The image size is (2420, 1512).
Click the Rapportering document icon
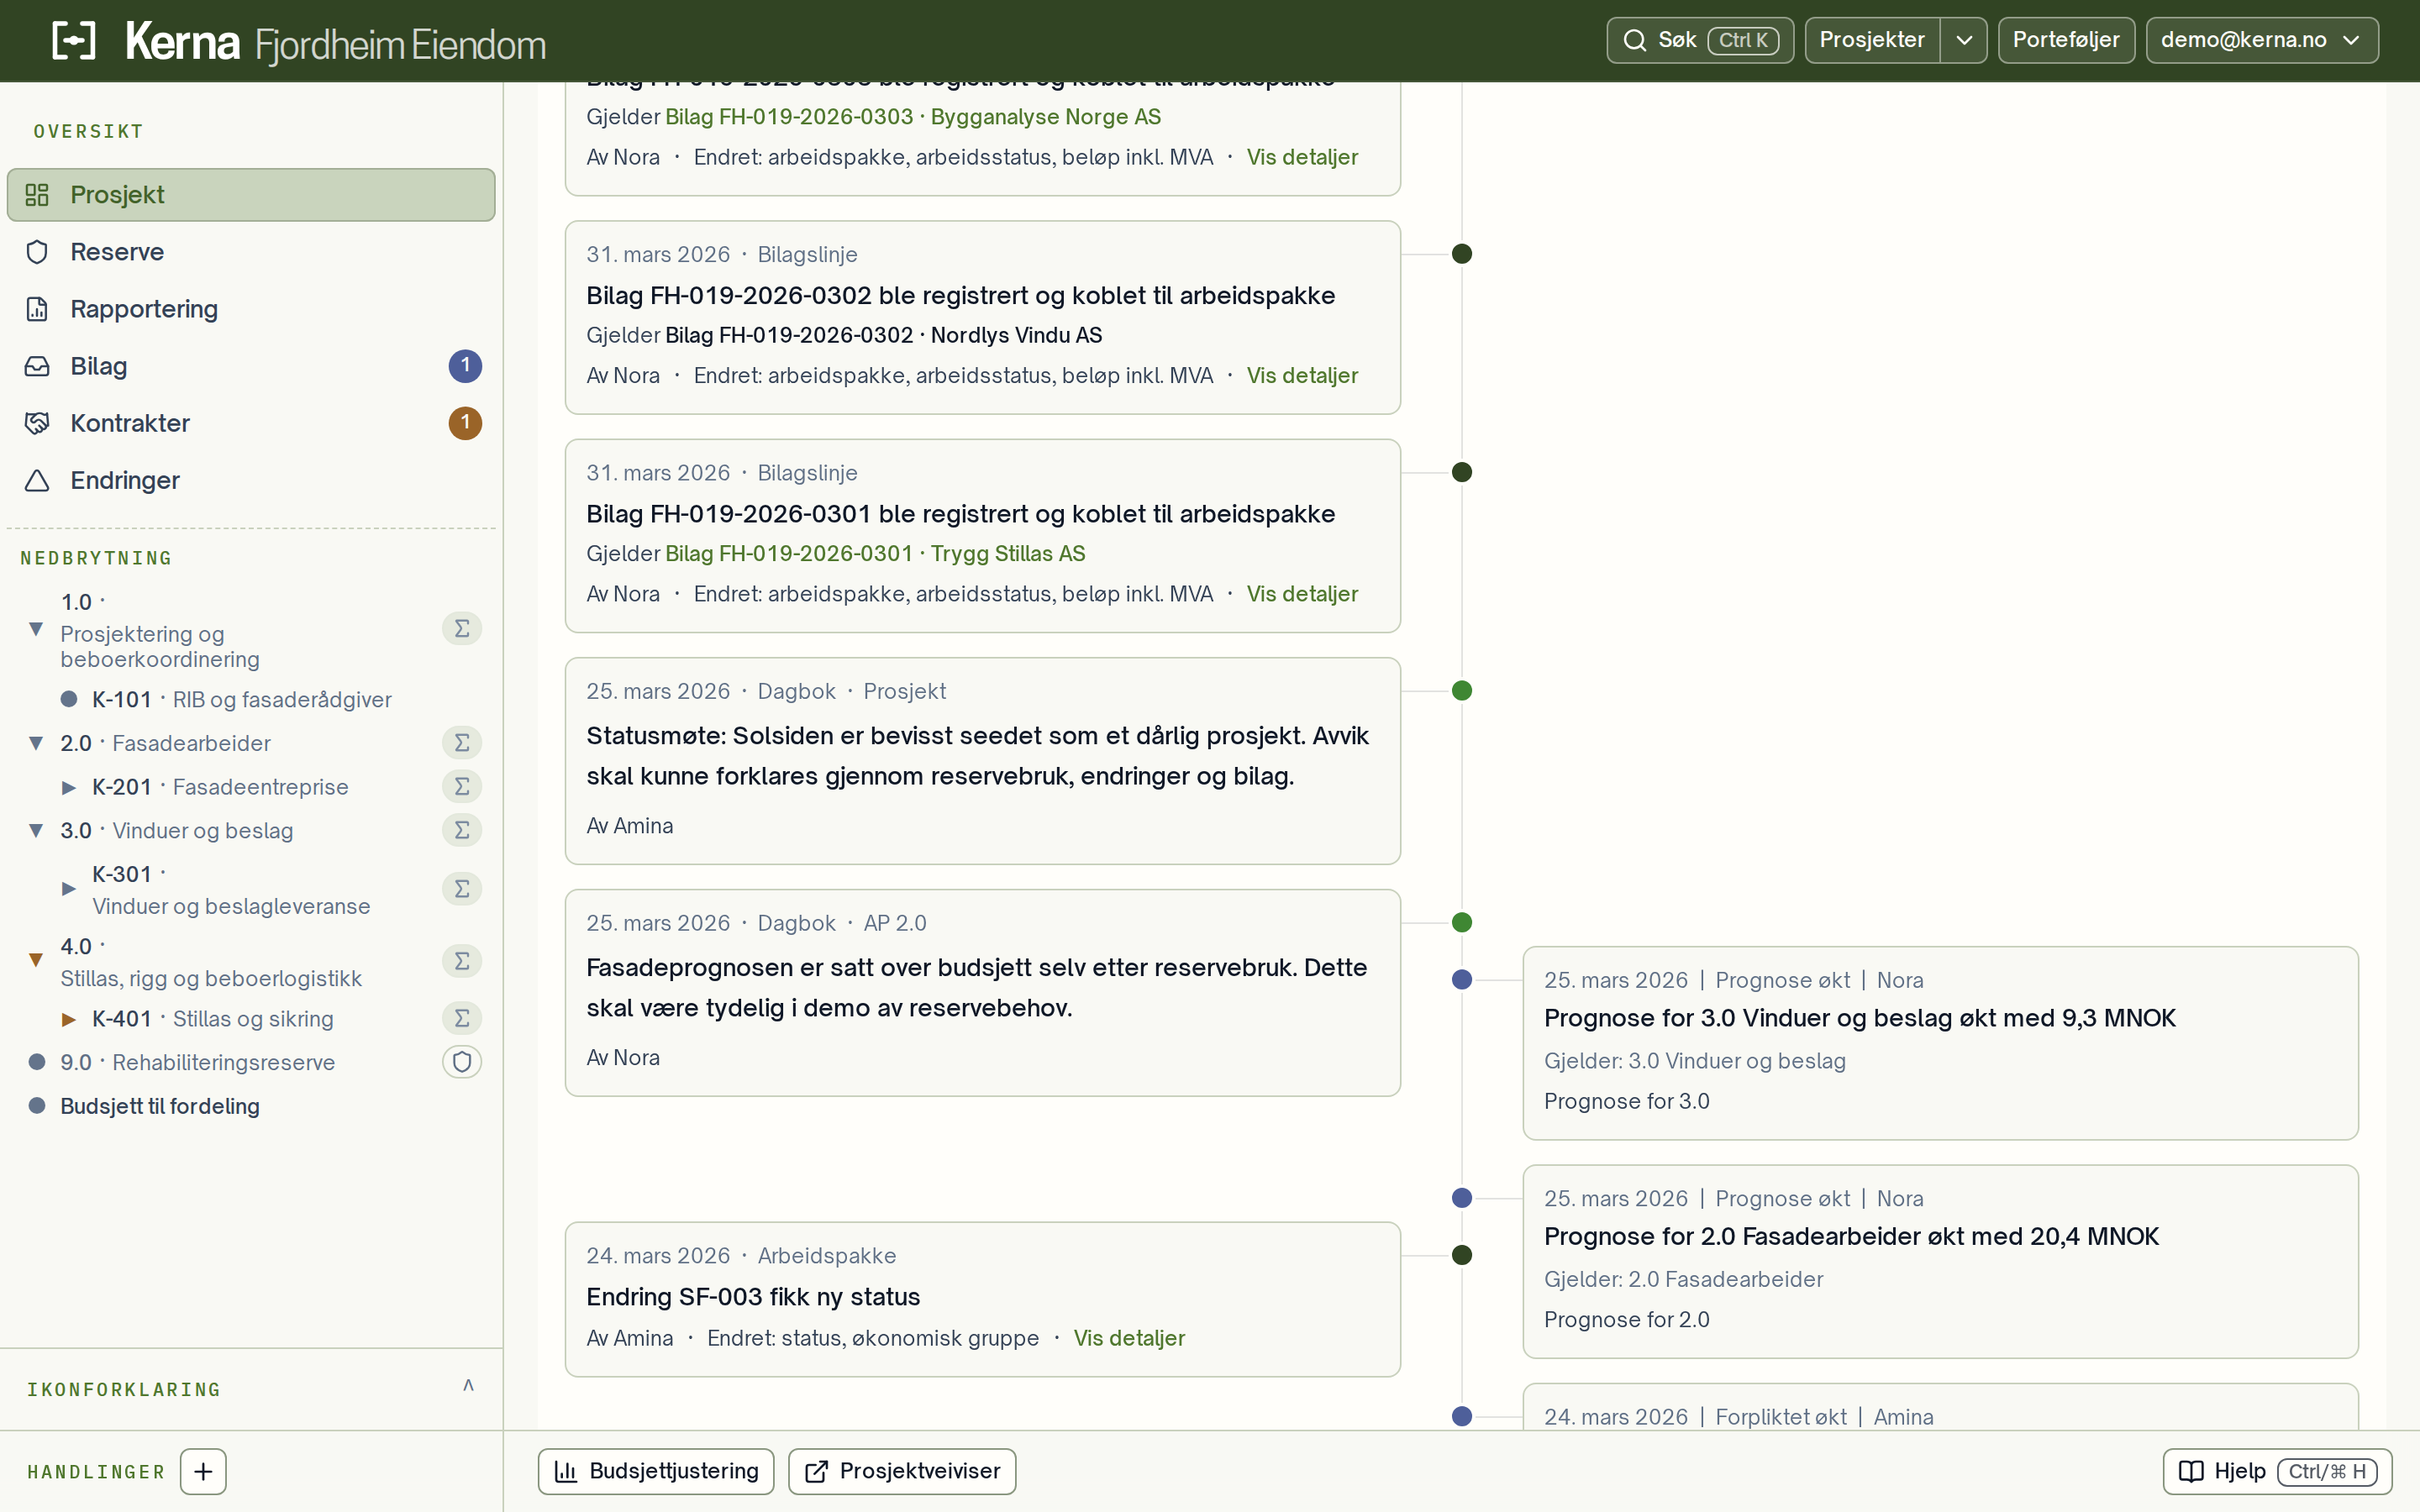click(37, 309)
